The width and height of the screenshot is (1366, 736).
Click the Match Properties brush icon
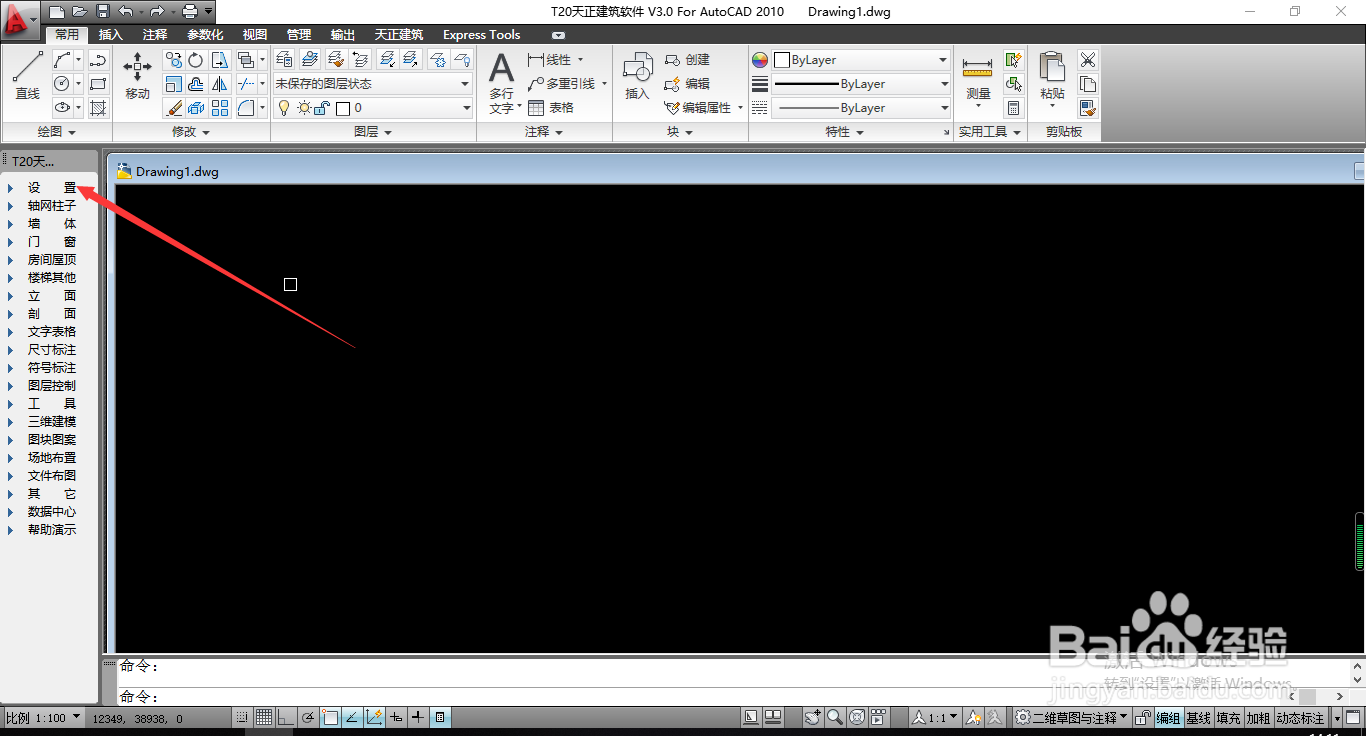point(1088,108)
